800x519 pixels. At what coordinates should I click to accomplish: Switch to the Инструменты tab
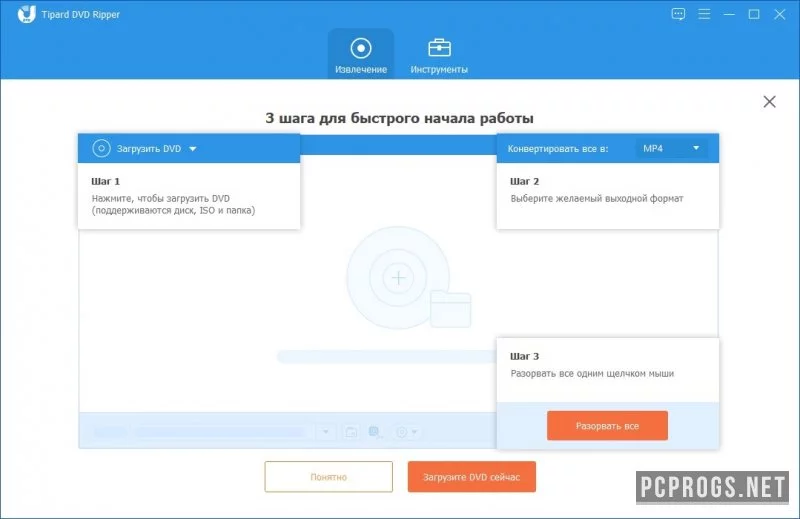(x=439, y=55)
